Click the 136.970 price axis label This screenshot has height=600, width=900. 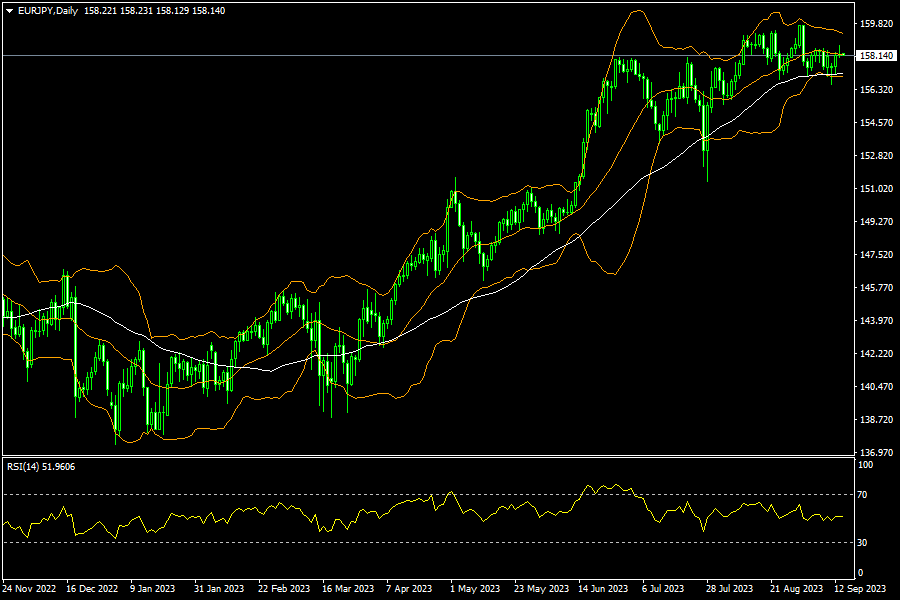877,452
